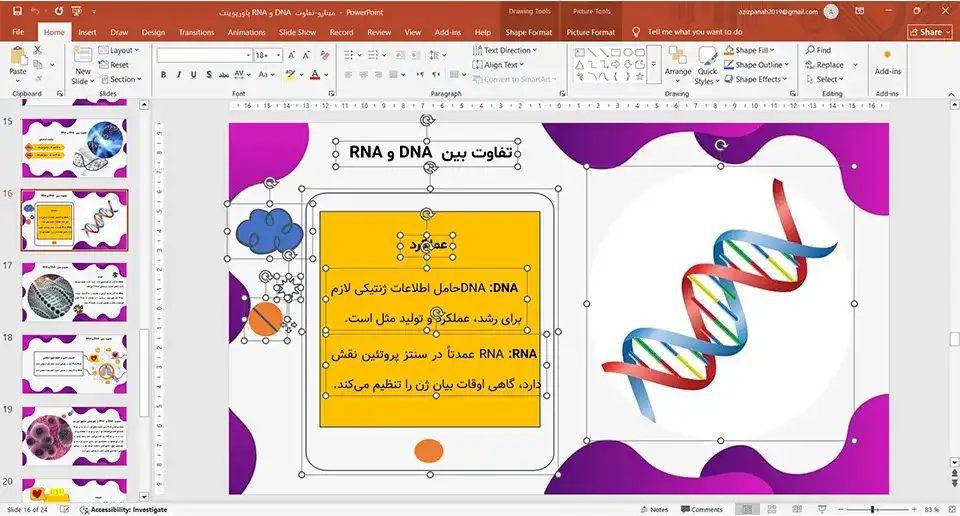Start Slide Show from status bar
This screenshot has height=516, width=960.
(x=822, y=509)
